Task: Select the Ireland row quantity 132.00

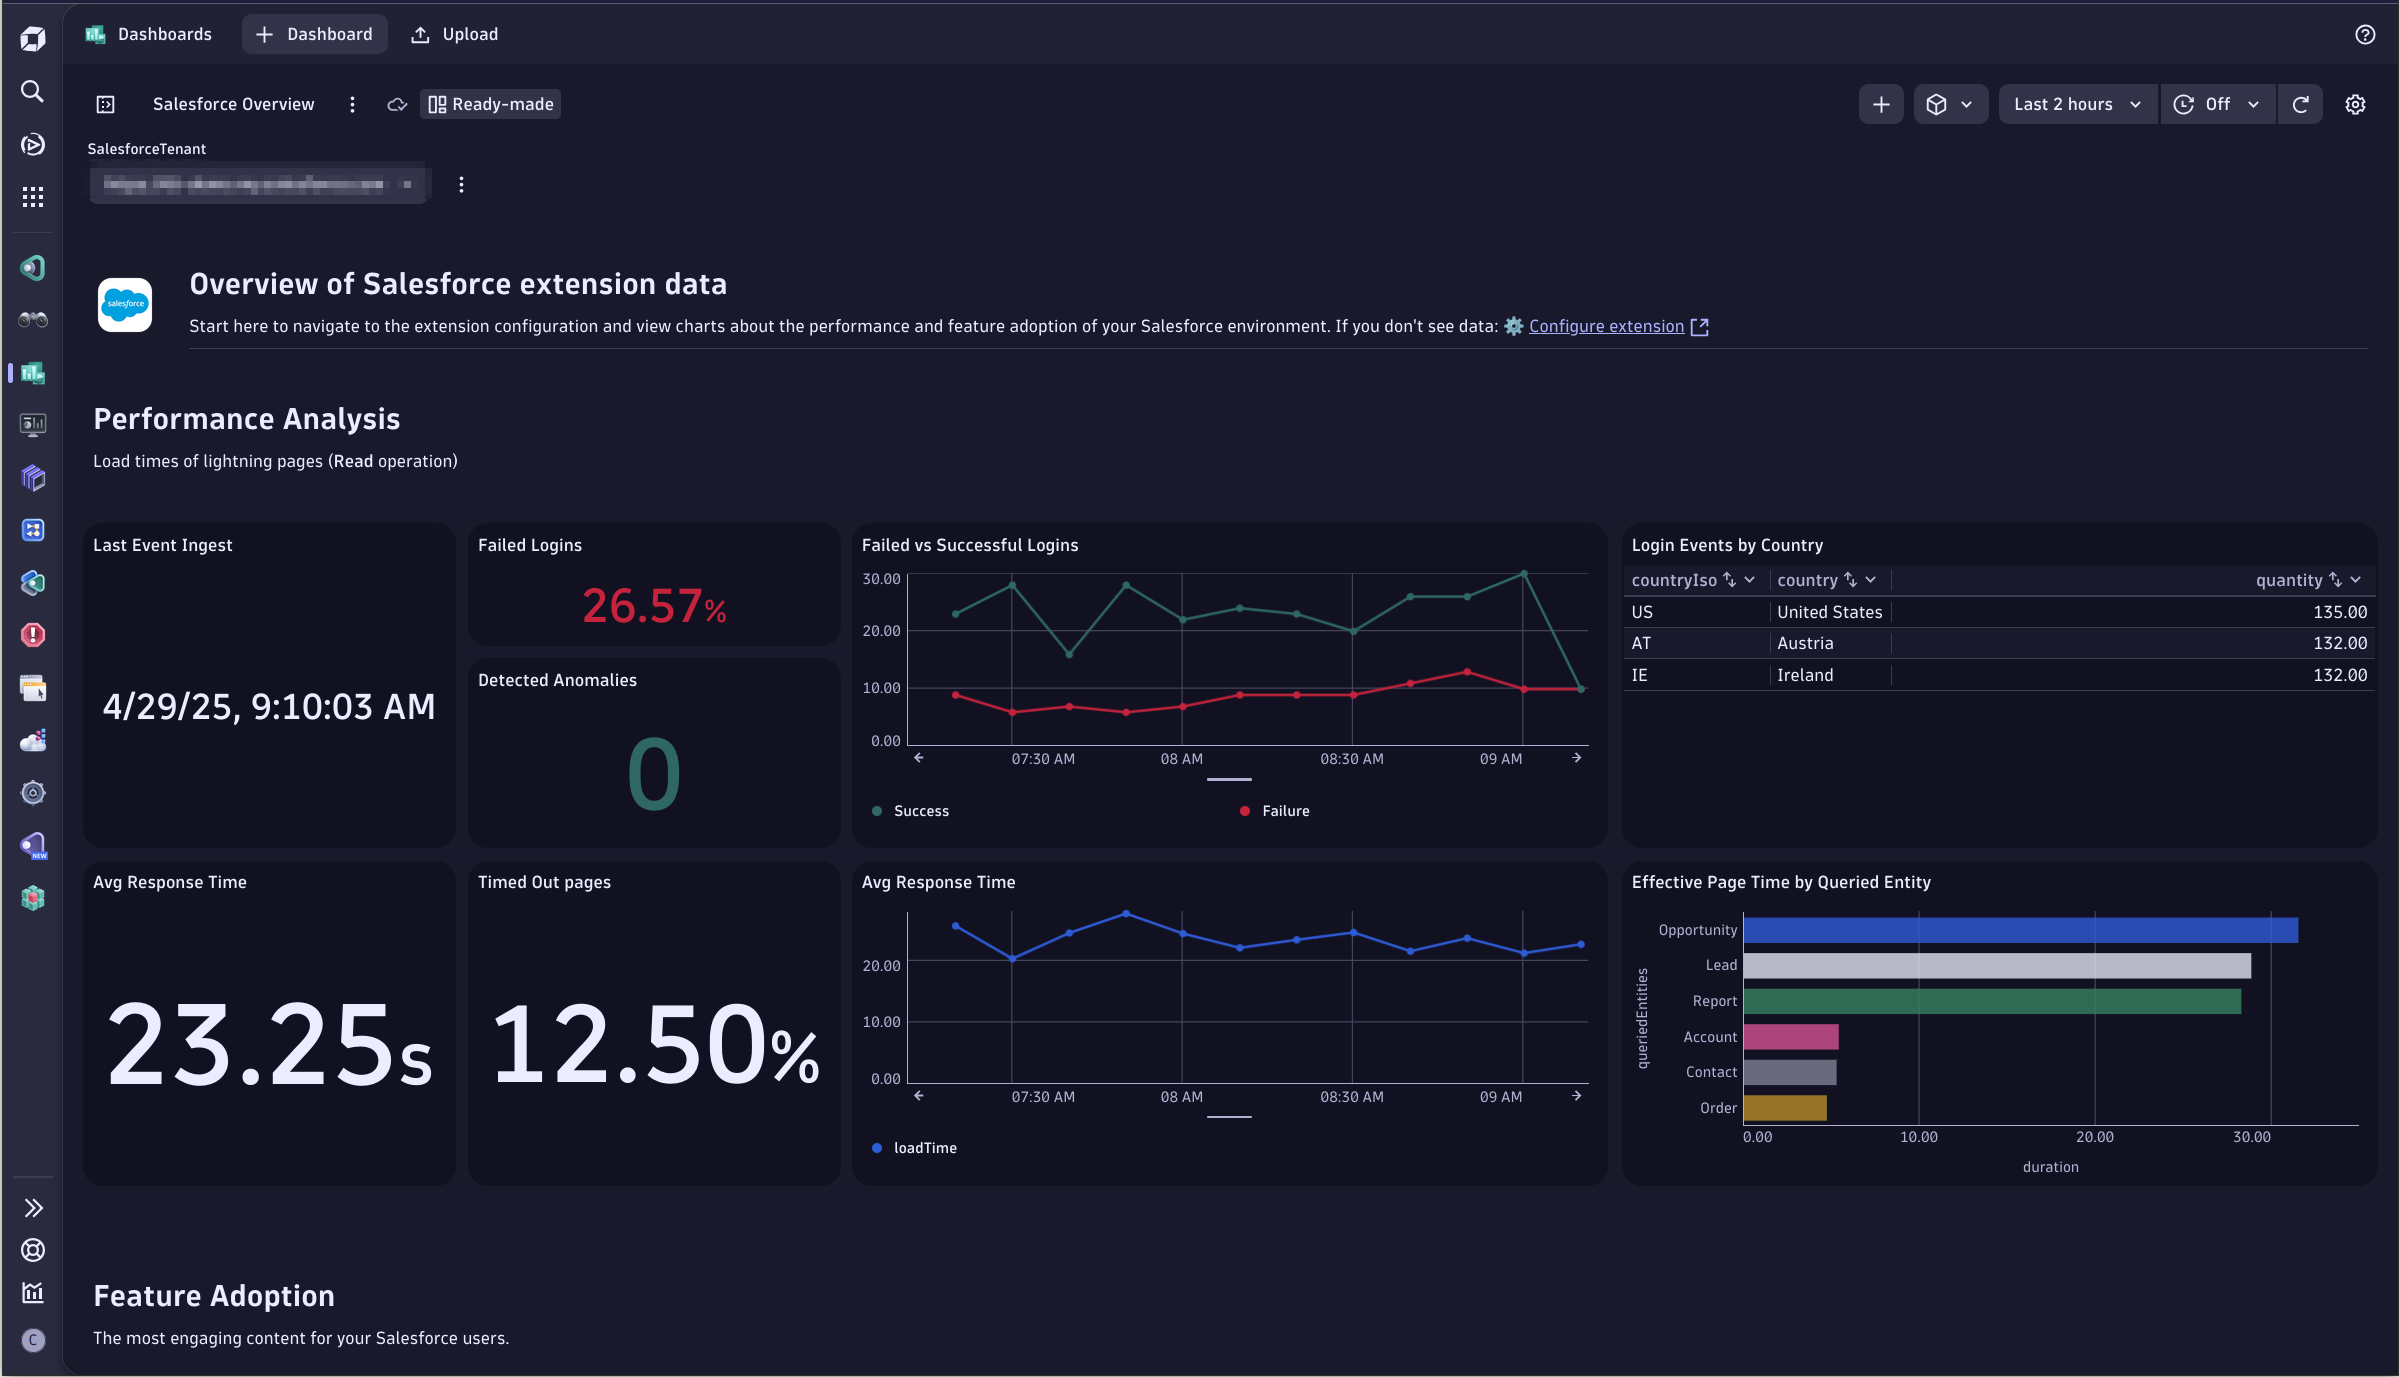Action: coord(2339,675)
